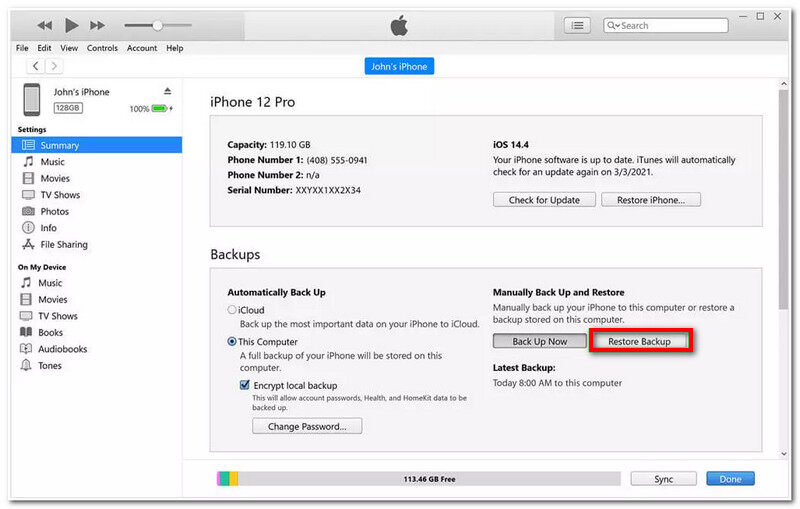Click the Apple logo at top

point(399,26)
